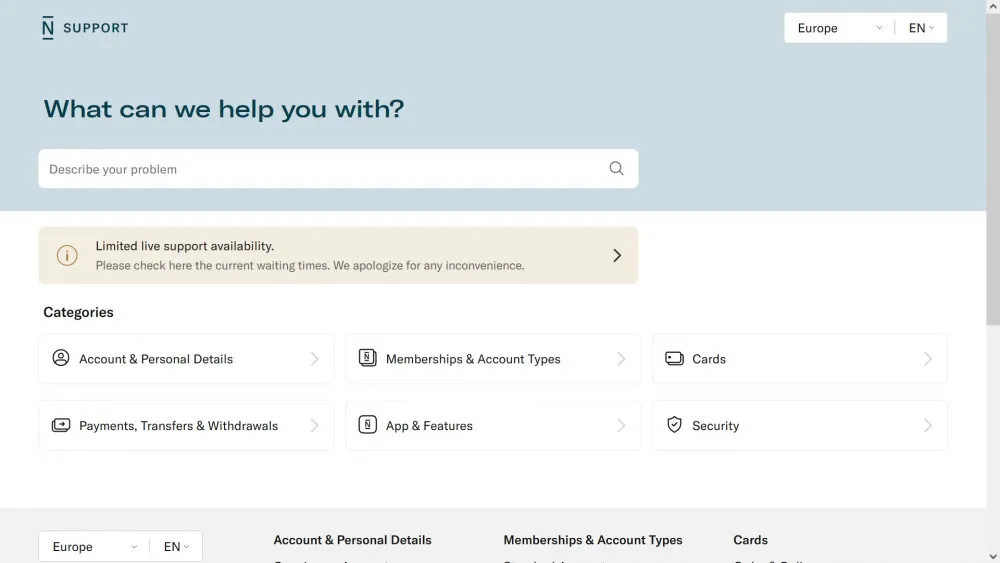Open the Cards category chevron
The width and height of the screenshot is (1000, 563).
coord(928,359)
